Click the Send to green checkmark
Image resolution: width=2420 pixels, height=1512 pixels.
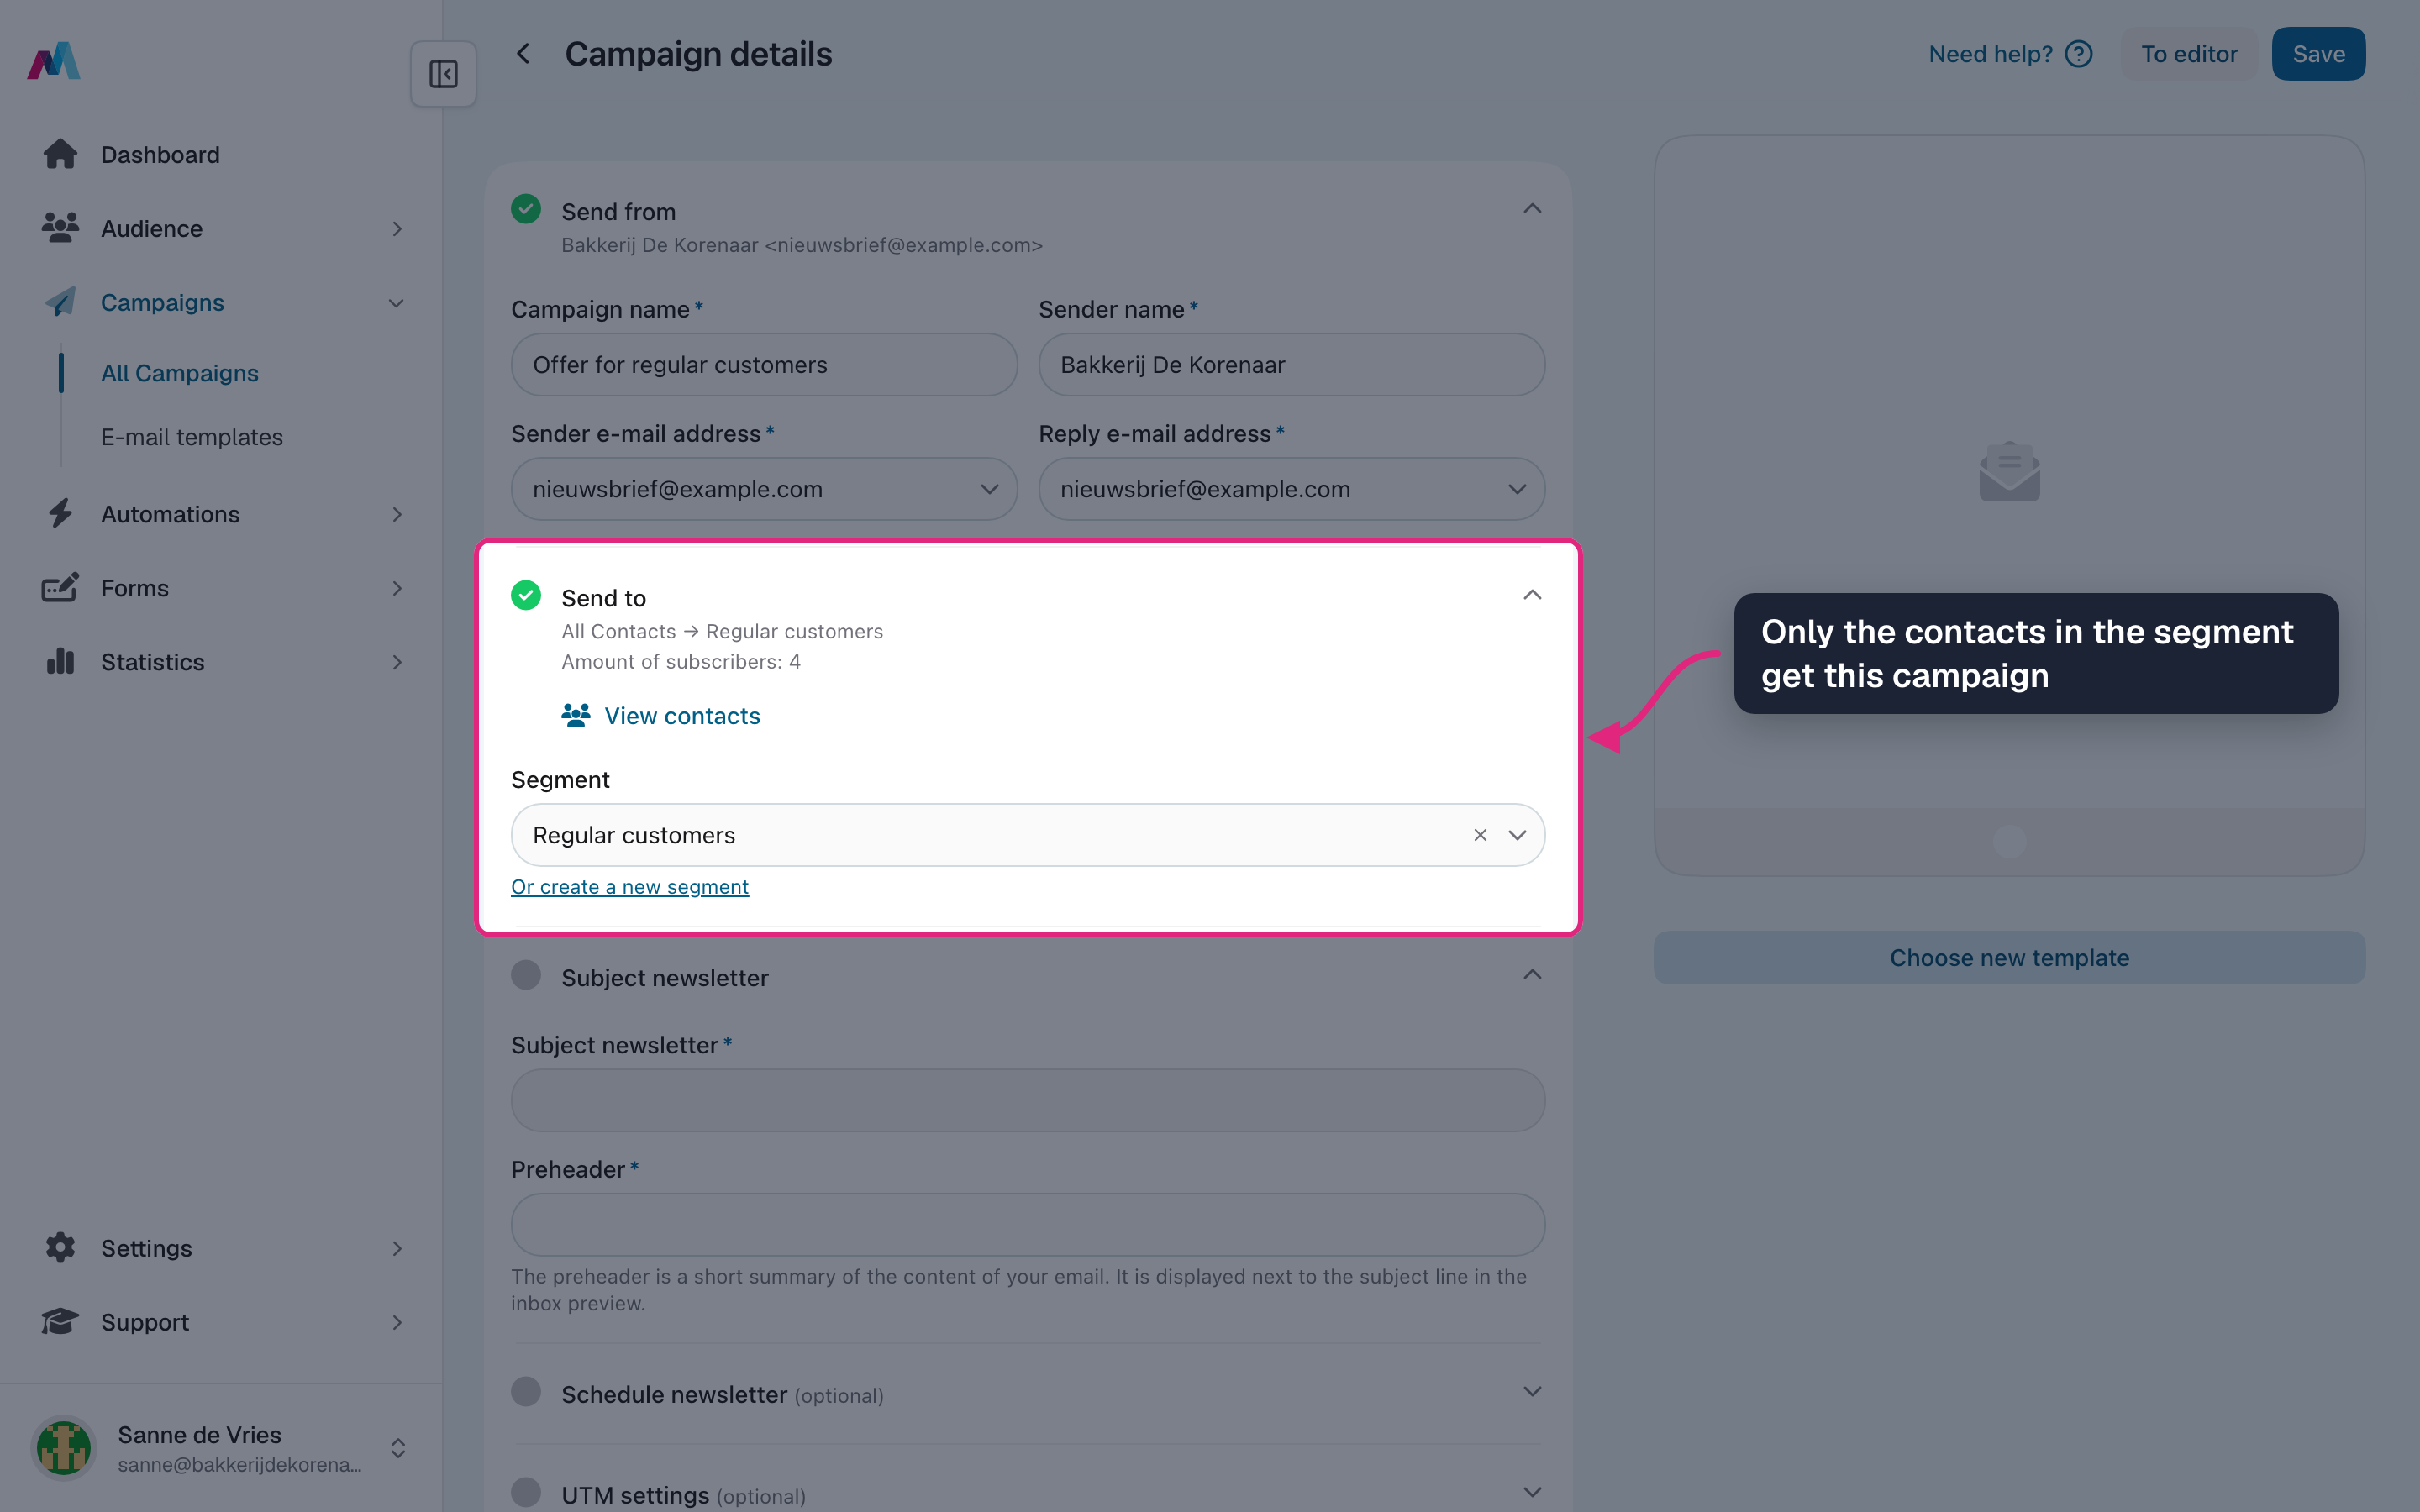click(x=526, y=595)
